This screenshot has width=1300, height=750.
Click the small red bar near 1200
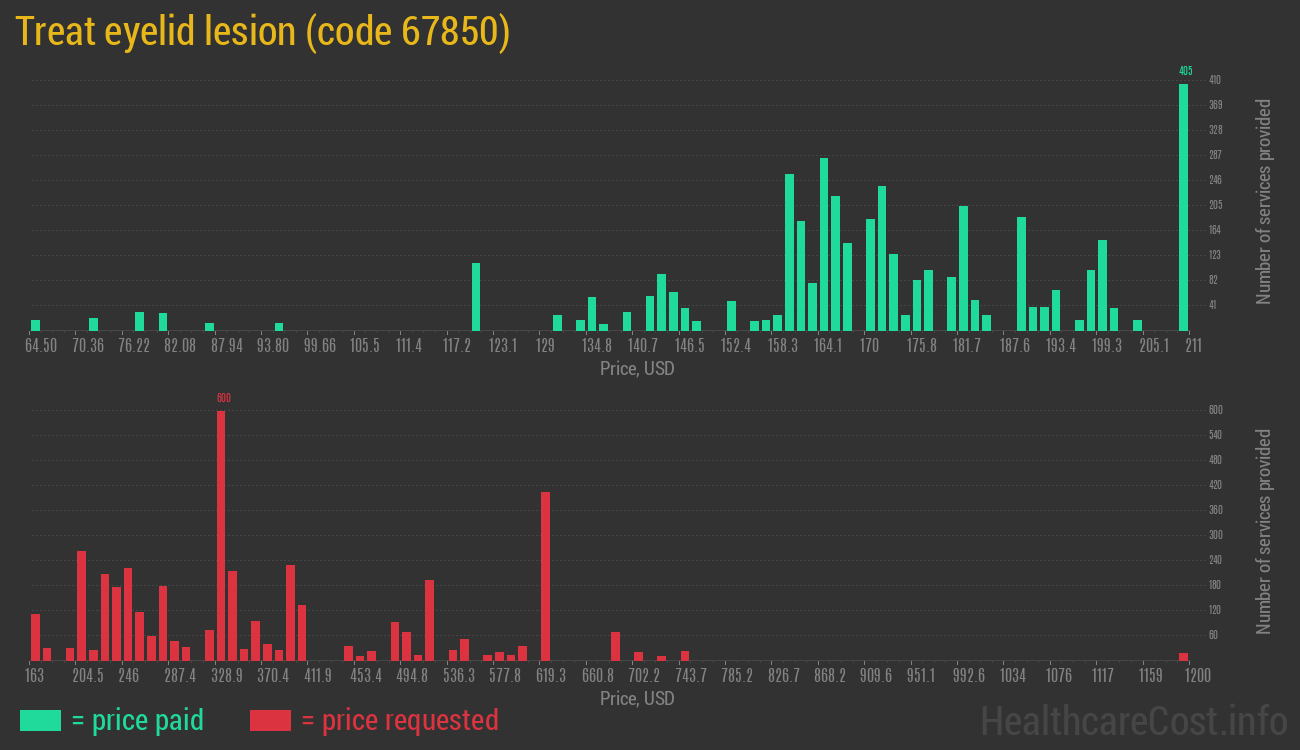[x=1183, y=656]
